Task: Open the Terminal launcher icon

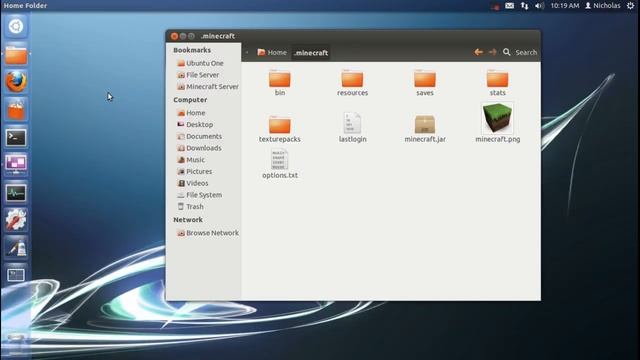Action: pos(16,137)
